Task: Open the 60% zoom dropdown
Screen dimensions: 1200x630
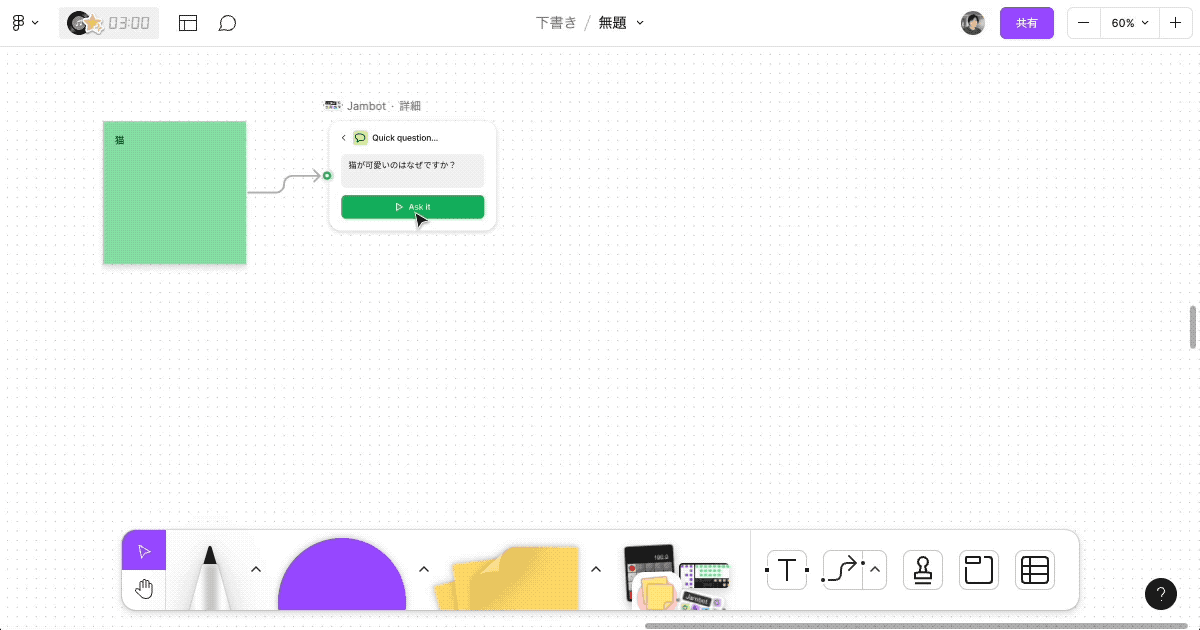Action: point(1130,22)
